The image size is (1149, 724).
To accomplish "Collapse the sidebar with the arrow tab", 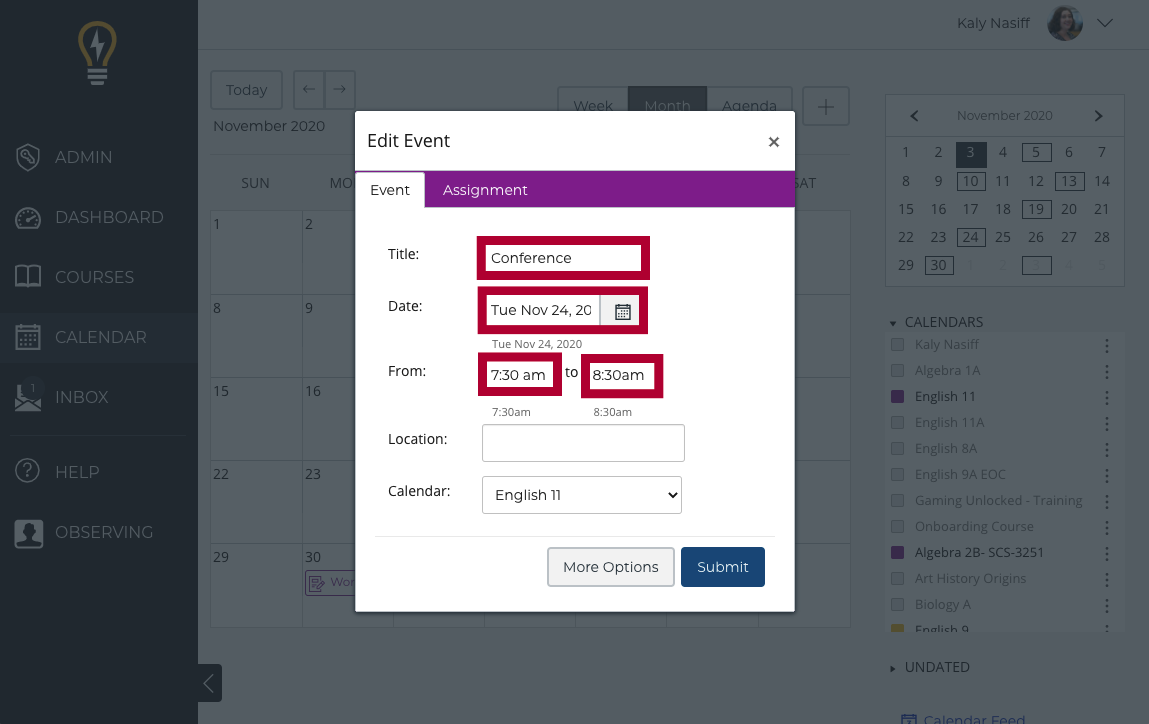I will [210, 683].
